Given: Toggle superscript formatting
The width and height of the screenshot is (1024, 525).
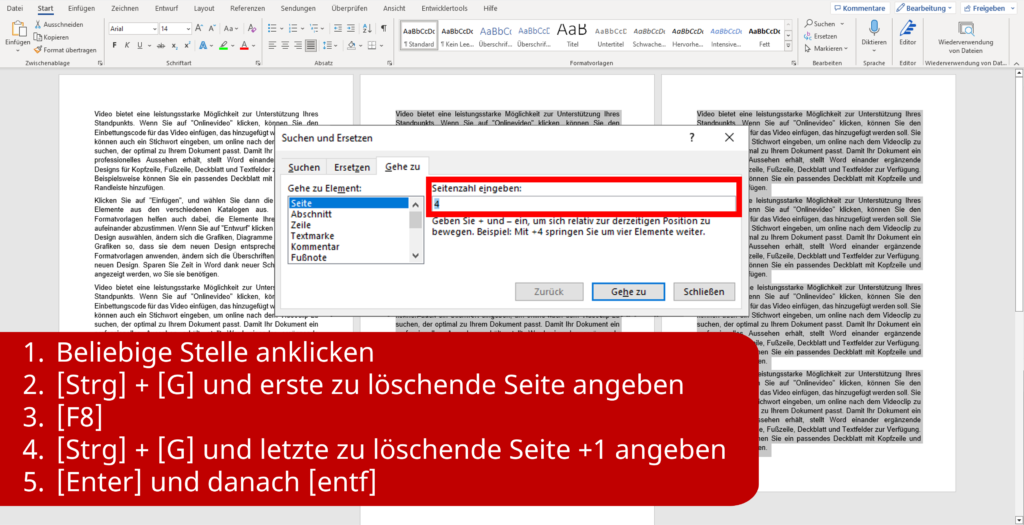Looking at the screenshot, I should point(187,46).
